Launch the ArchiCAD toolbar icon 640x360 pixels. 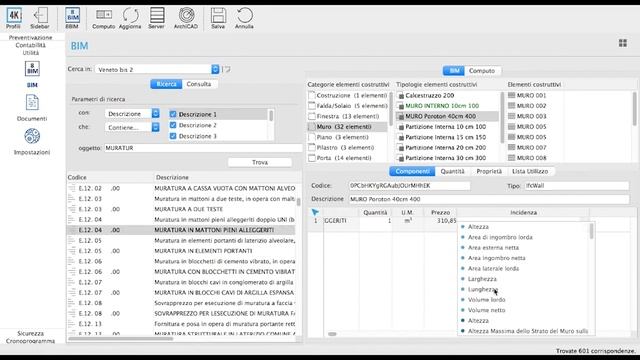coord(186,18)
